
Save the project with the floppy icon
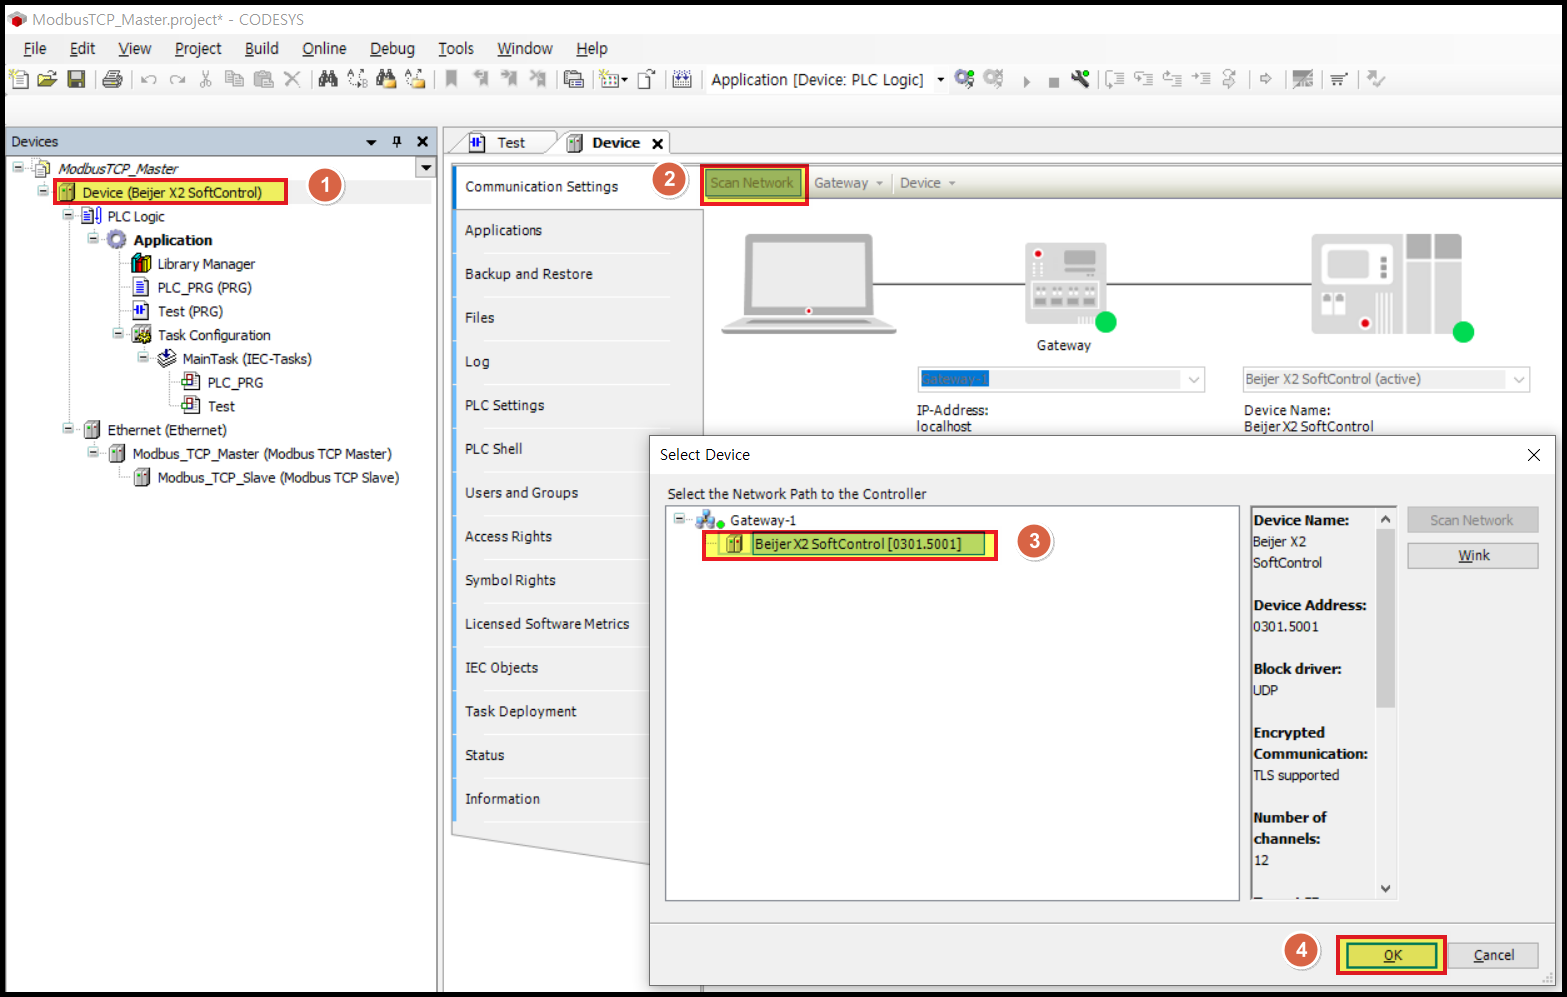pos(76,79)
